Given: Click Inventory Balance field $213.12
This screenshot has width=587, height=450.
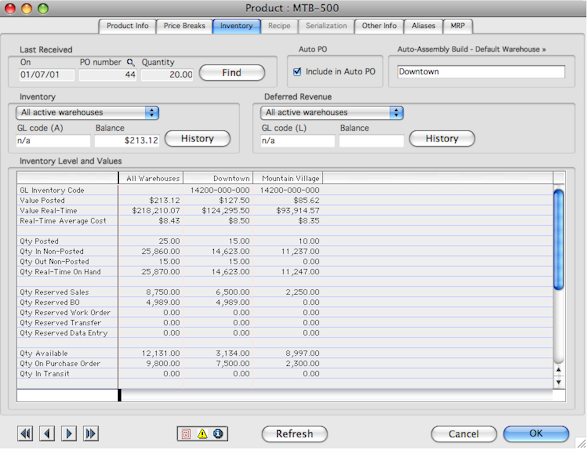Looking at the screenshot, I should click(127, 141).
